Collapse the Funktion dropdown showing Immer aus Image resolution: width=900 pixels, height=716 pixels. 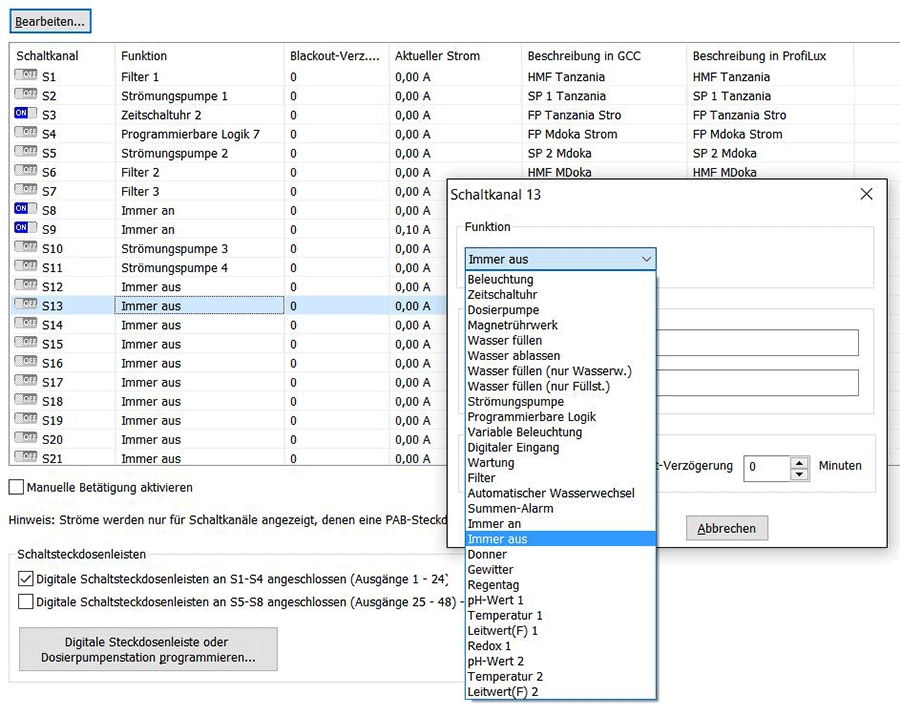pos(647,260)
